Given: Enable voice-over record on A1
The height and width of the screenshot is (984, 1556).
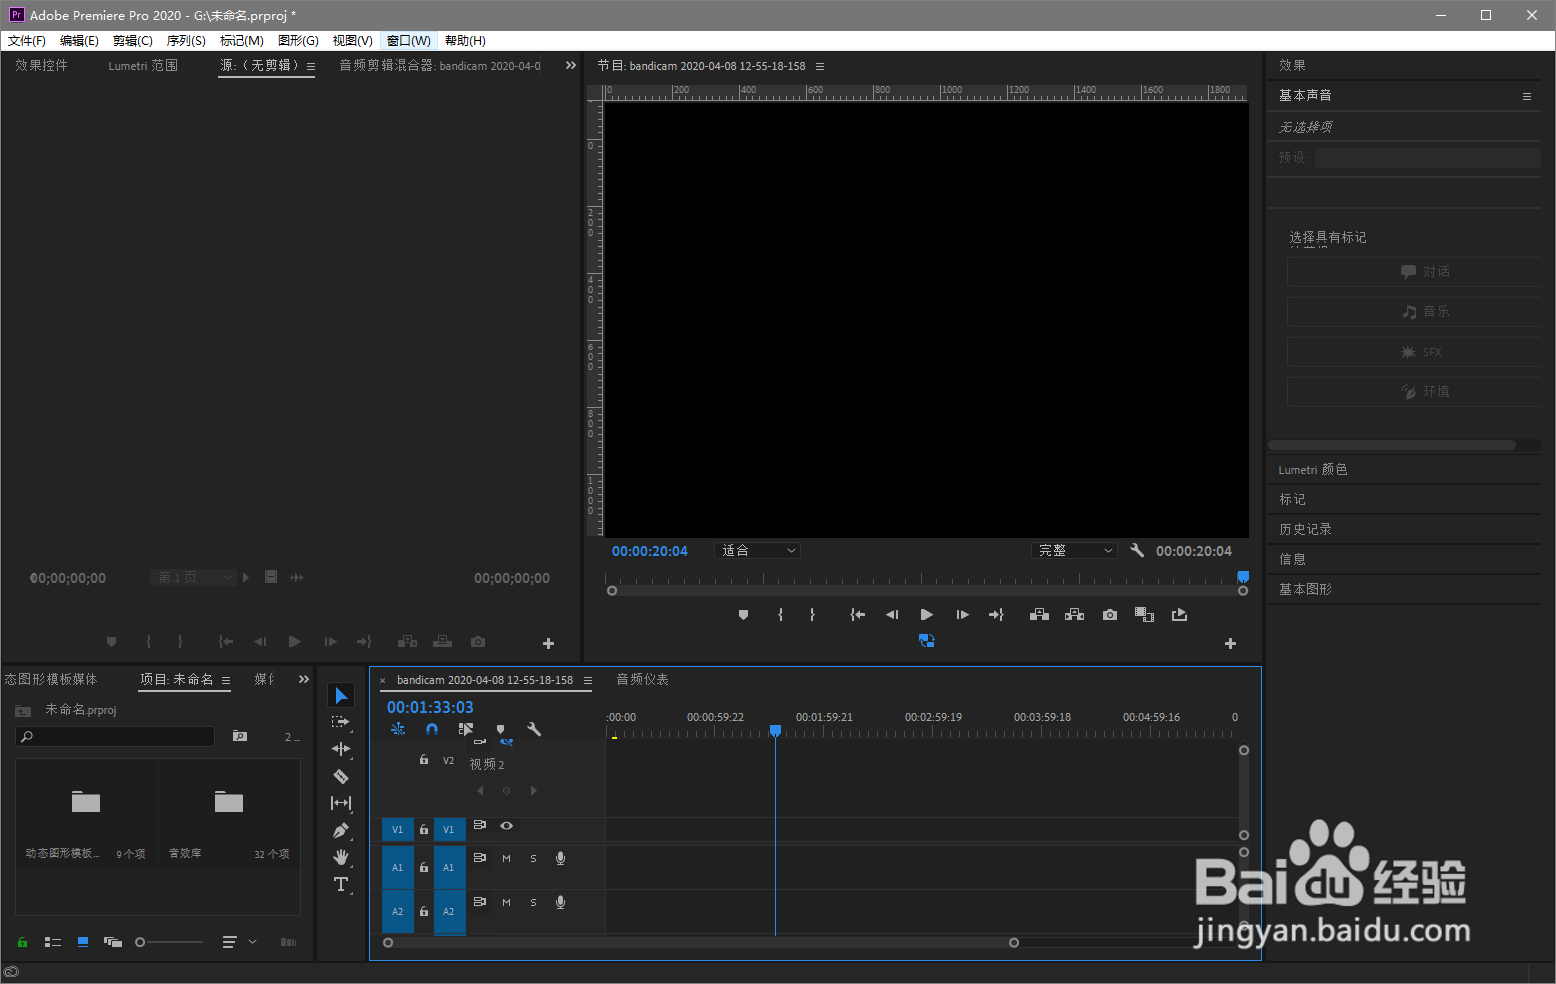Looking at the screenshot, I should [560, 859].
